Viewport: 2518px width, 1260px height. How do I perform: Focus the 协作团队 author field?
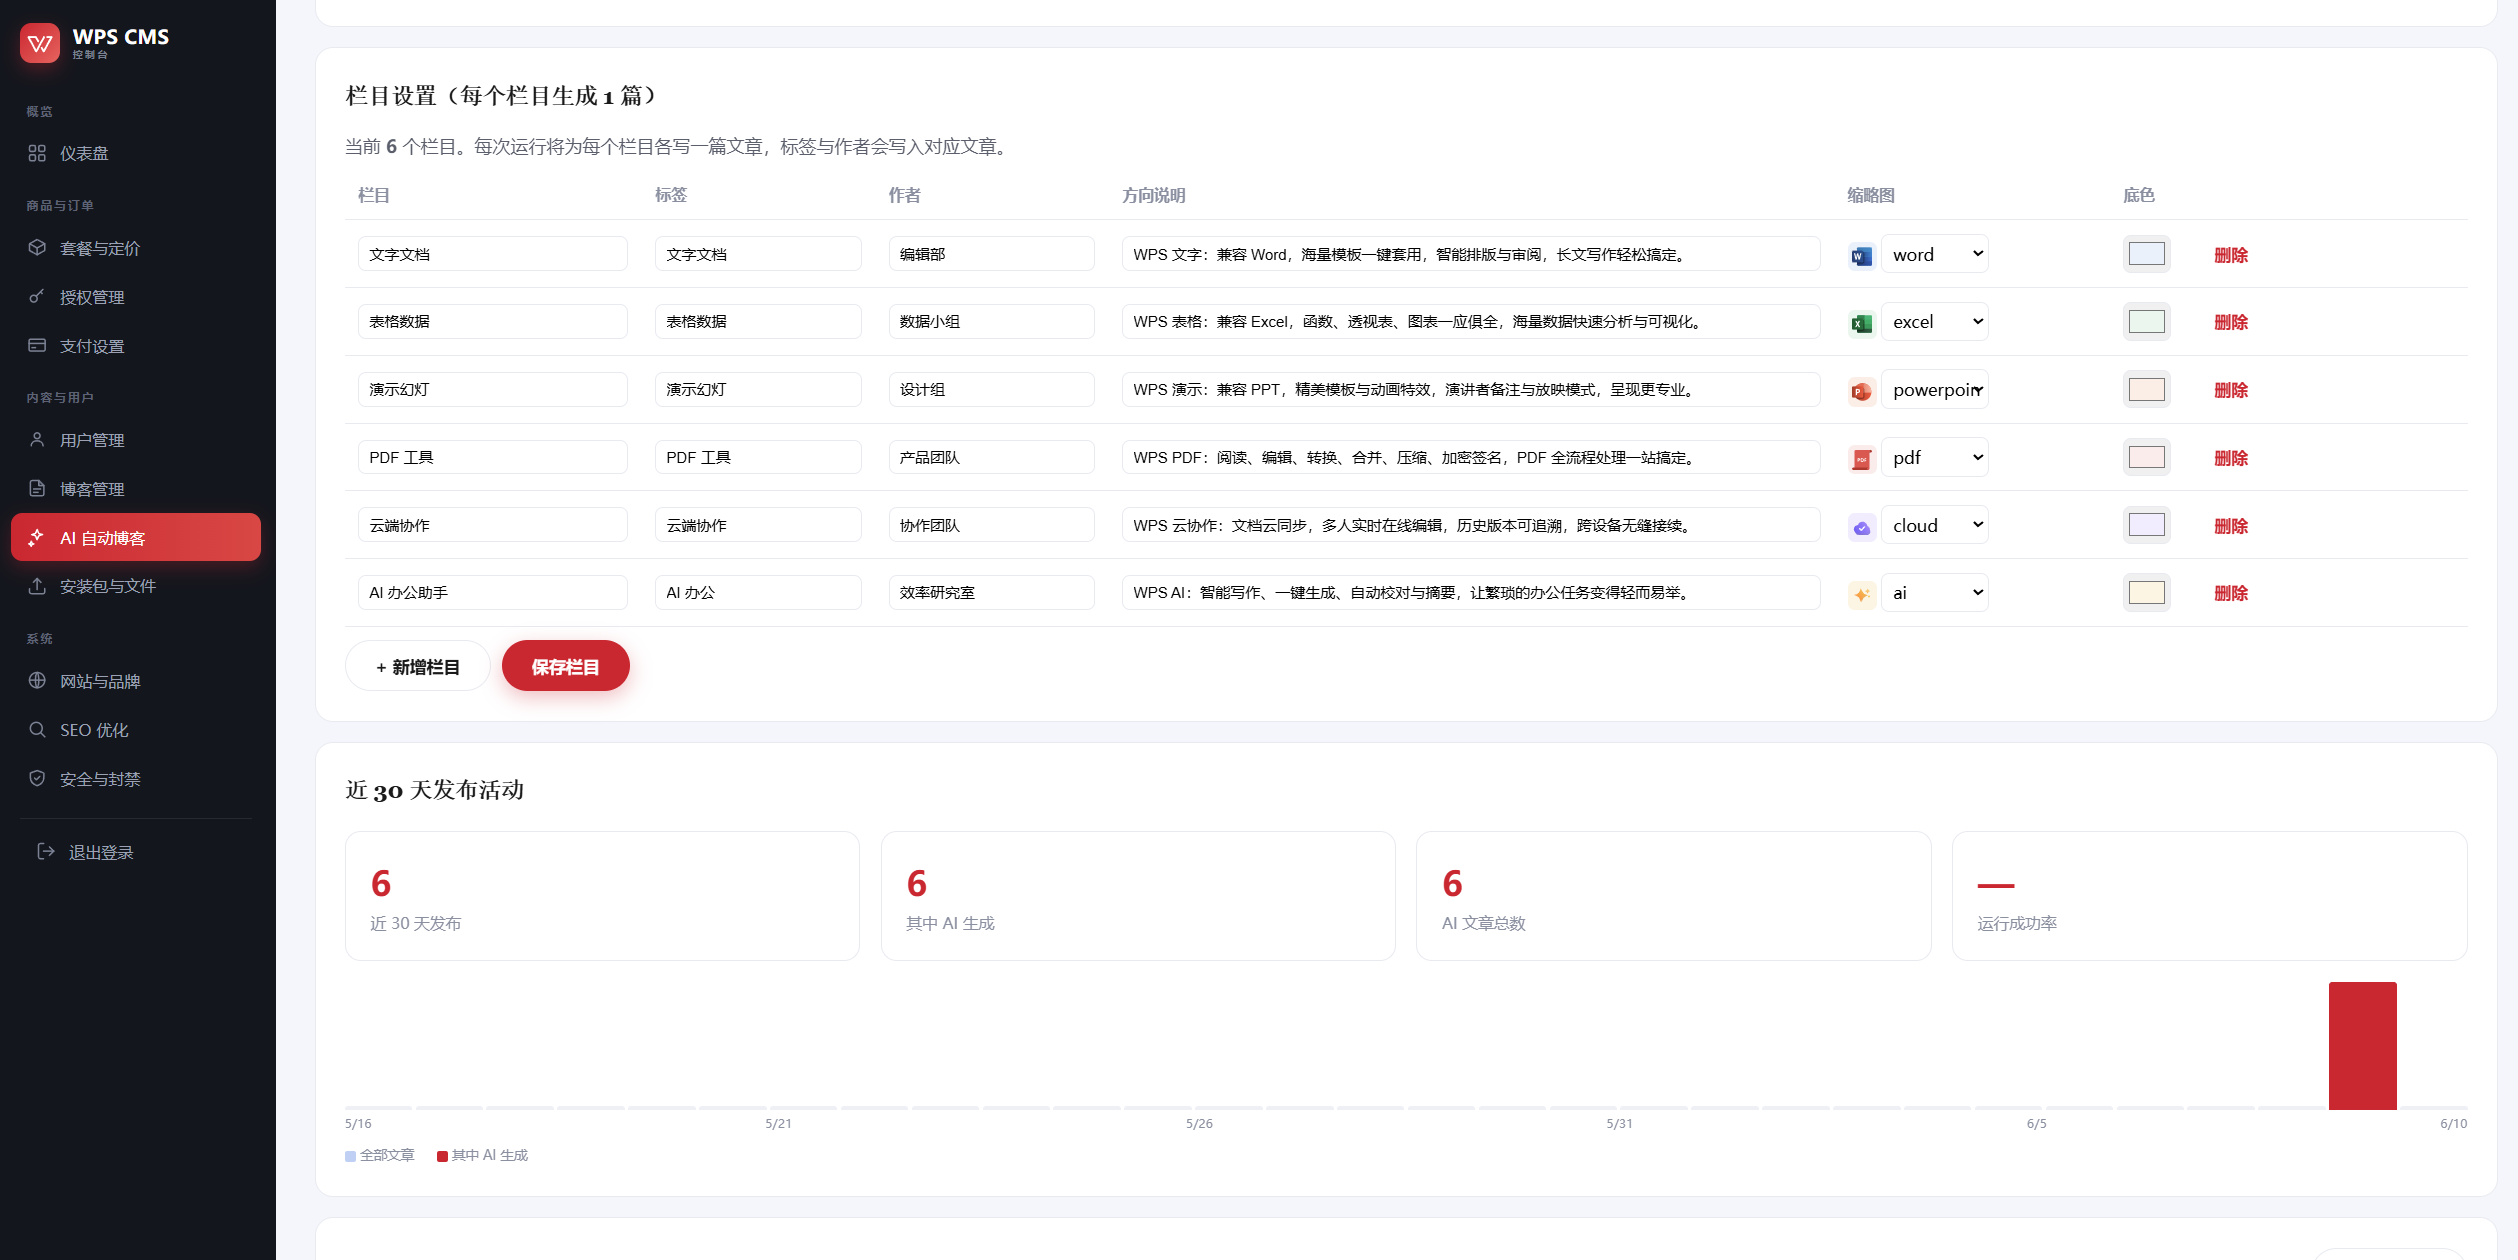(991, 525)
